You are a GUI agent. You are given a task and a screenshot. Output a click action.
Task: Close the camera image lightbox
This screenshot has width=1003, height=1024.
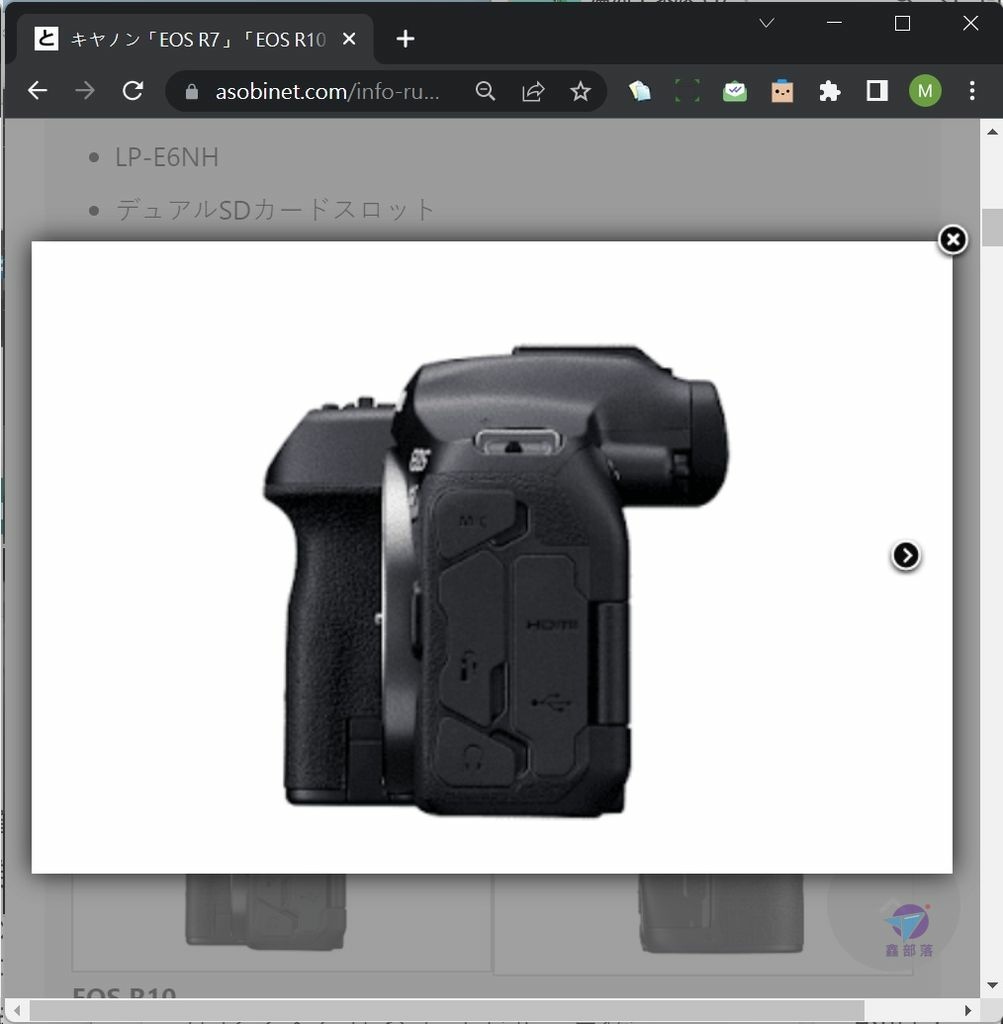(953, 240)
